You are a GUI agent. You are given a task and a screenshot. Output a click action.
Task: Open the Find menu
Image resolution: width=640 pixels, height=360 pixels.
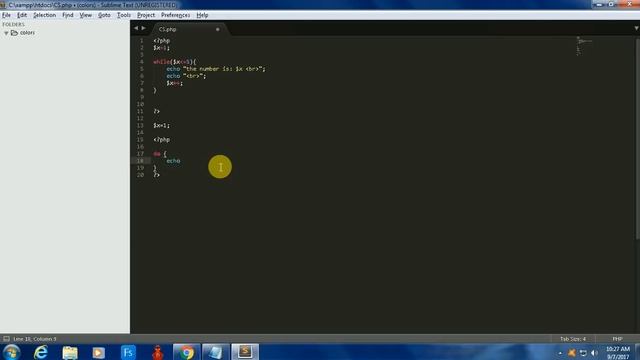click(68, 15)
